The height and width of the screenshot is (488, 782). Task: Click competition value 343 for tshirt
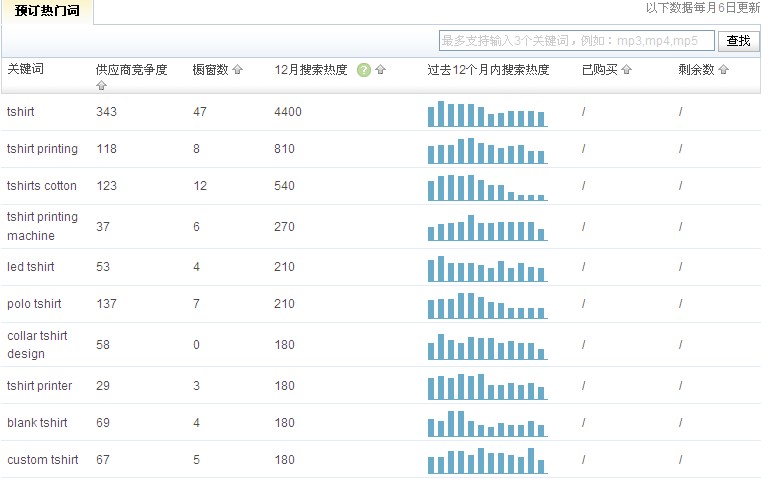point(106,112)
